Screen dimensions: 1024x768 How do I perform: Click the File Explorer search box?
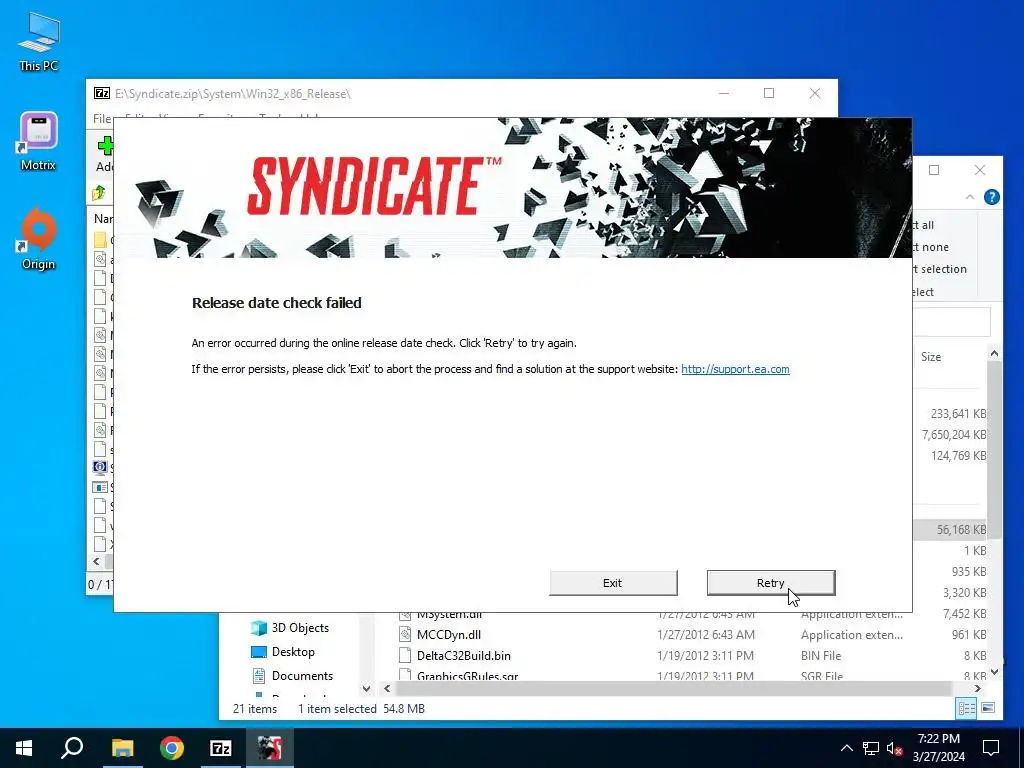tap(952, 322)
